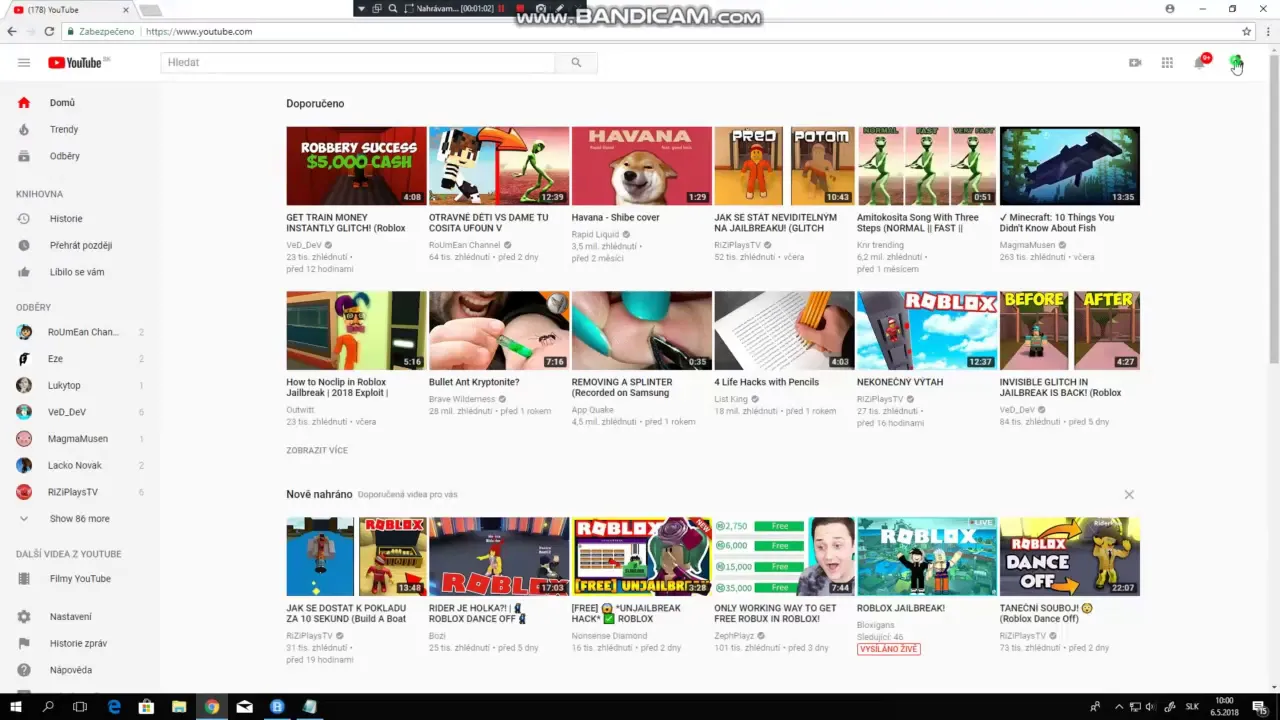
Task: Open Chrome three-dot menu
Action: coord(1269,31)
